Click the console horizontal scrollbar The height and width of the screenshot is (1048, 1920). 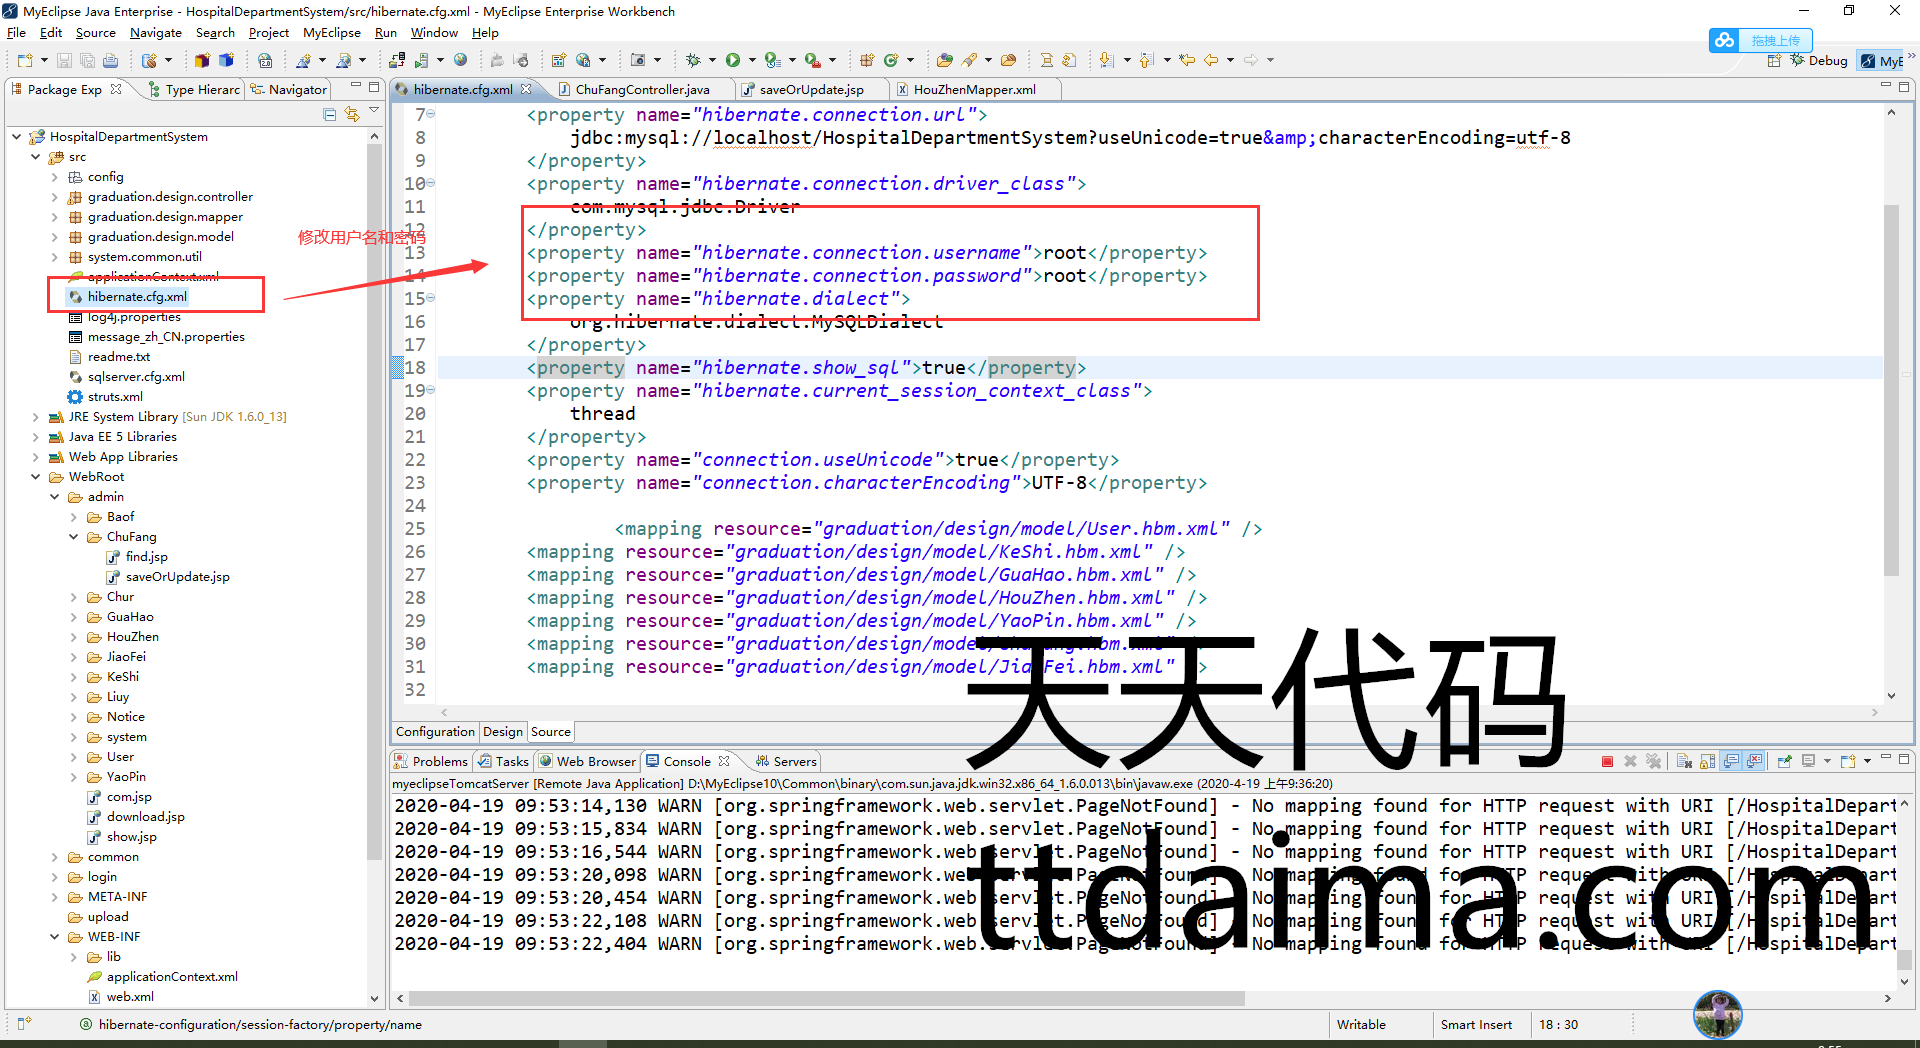pyautogui.click(x=826, y=998)
